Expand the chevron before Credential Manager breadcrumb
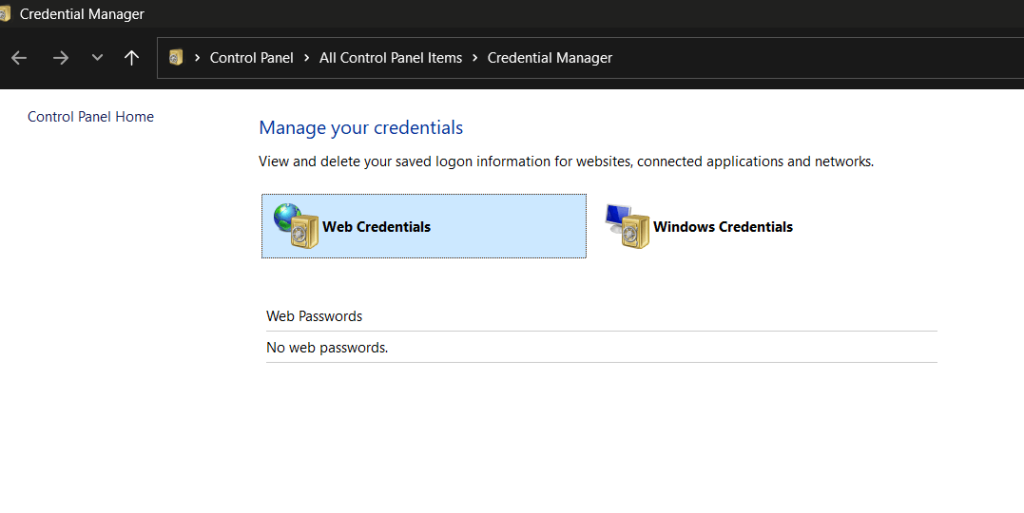This screenshot has width=1024, height=513. pos(475,58)
